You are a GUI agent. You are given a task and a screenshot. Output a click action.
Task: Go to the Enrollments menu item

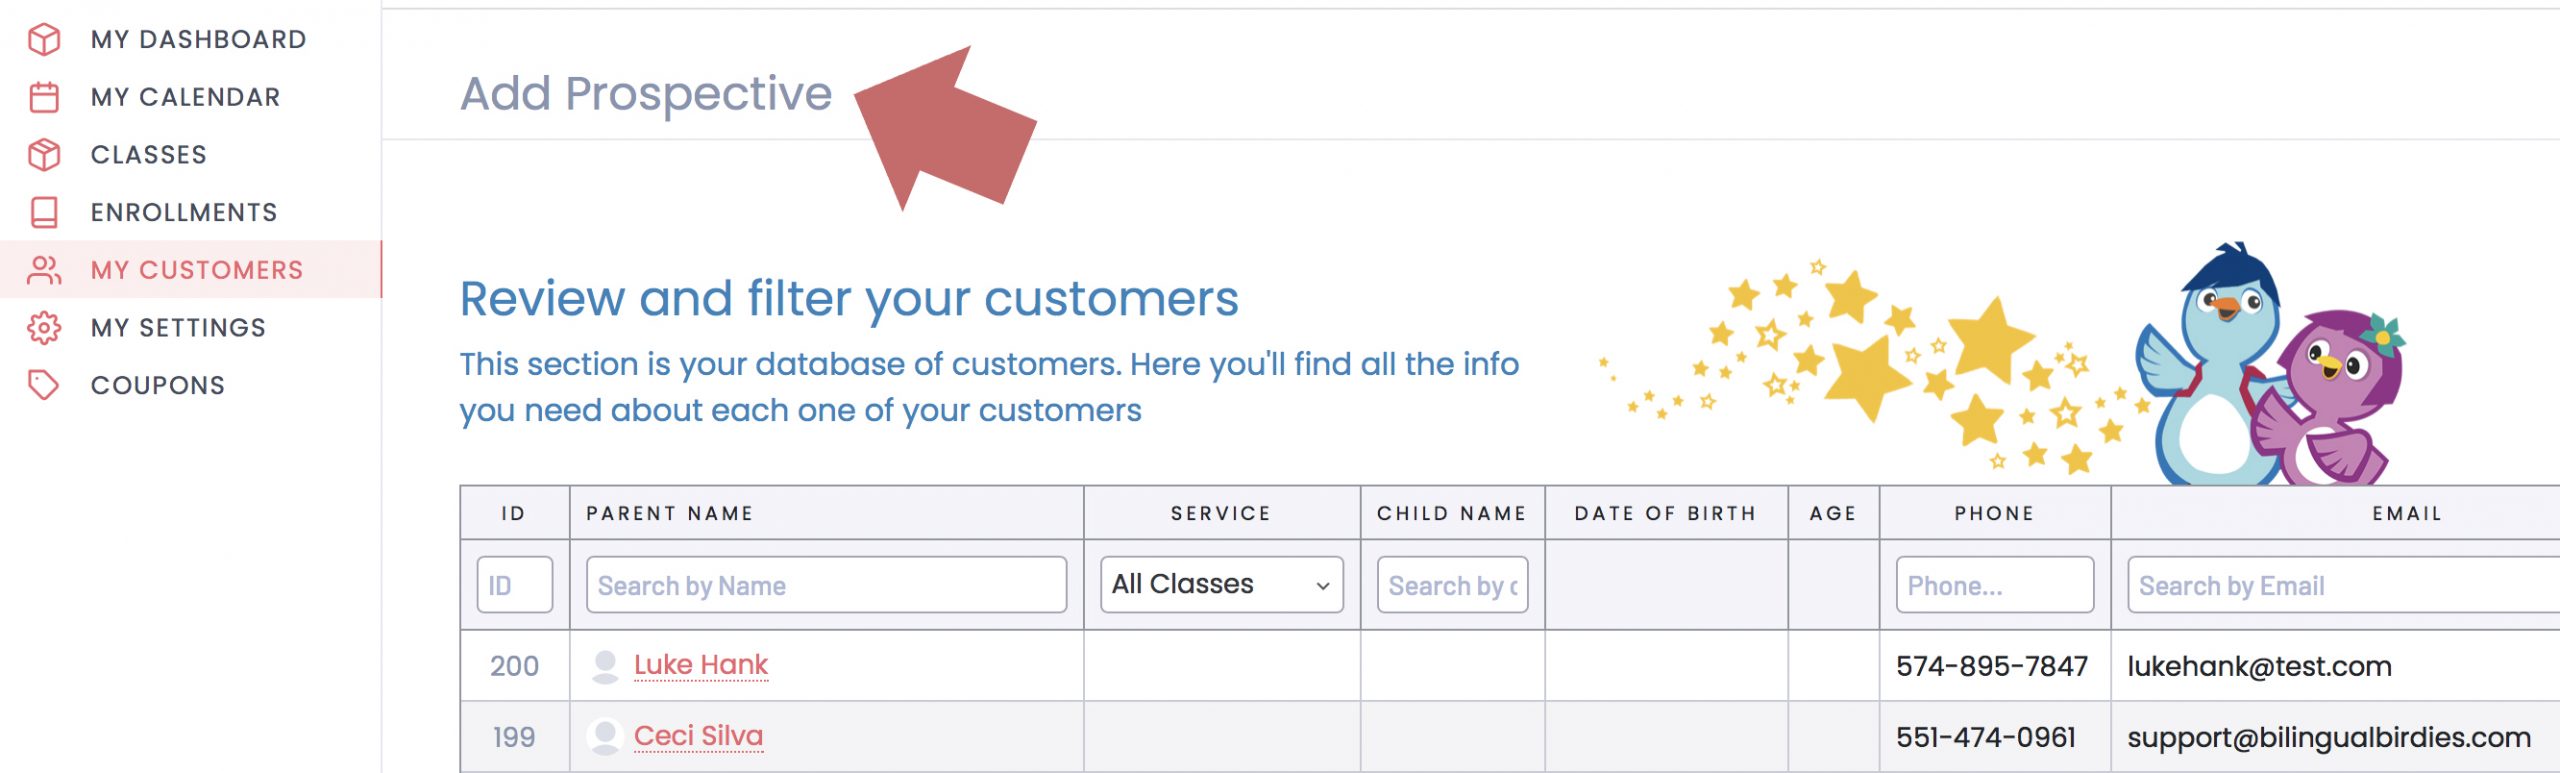[x=184, y=212]
